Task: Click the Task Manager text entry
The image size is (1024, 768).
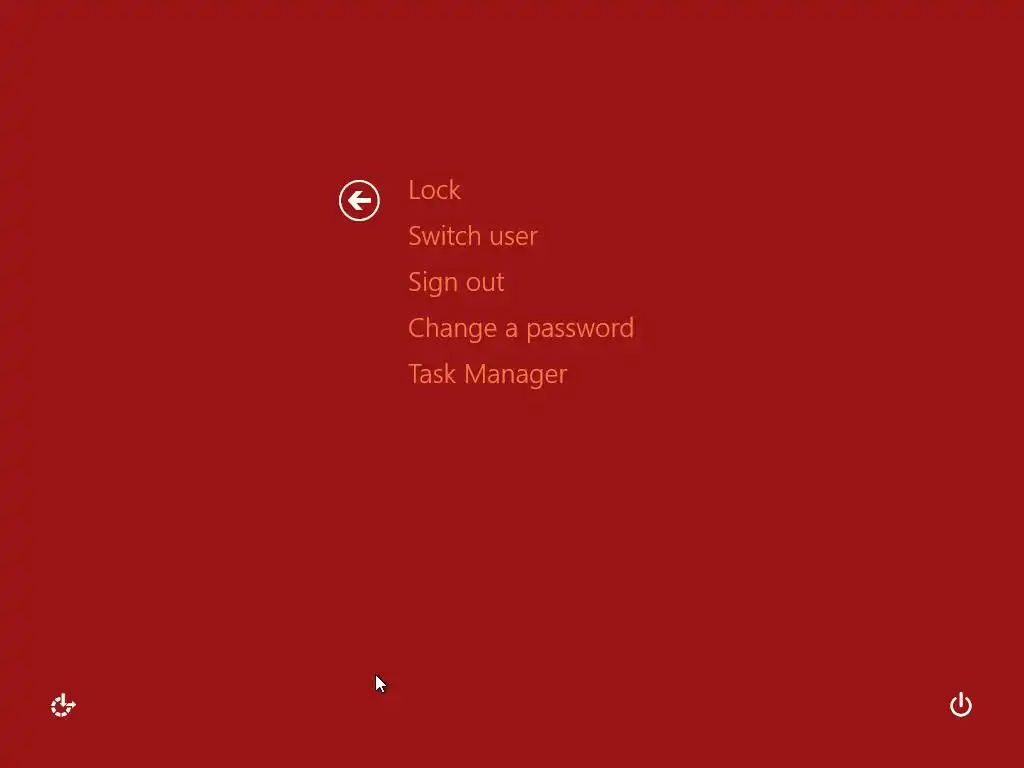Action: click(x=488, y=374)
